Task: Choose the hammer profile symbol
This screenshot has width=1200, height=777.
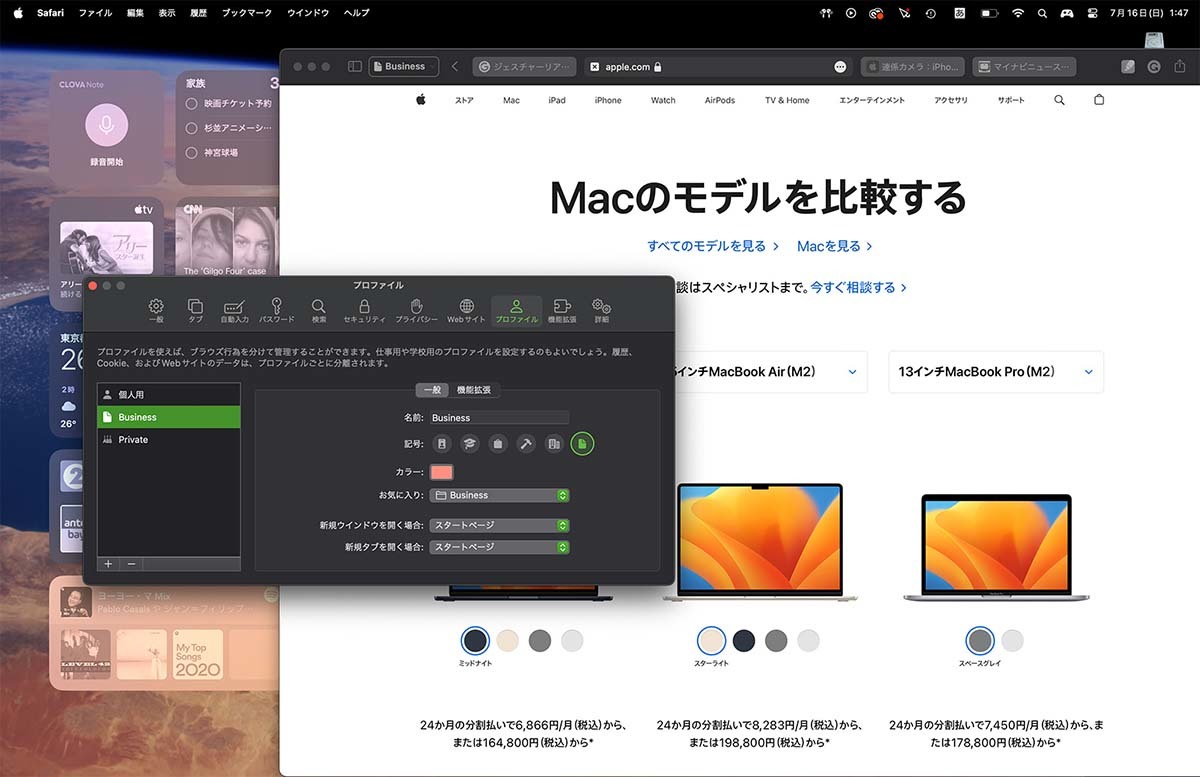Action: click(x=526, y=444)
